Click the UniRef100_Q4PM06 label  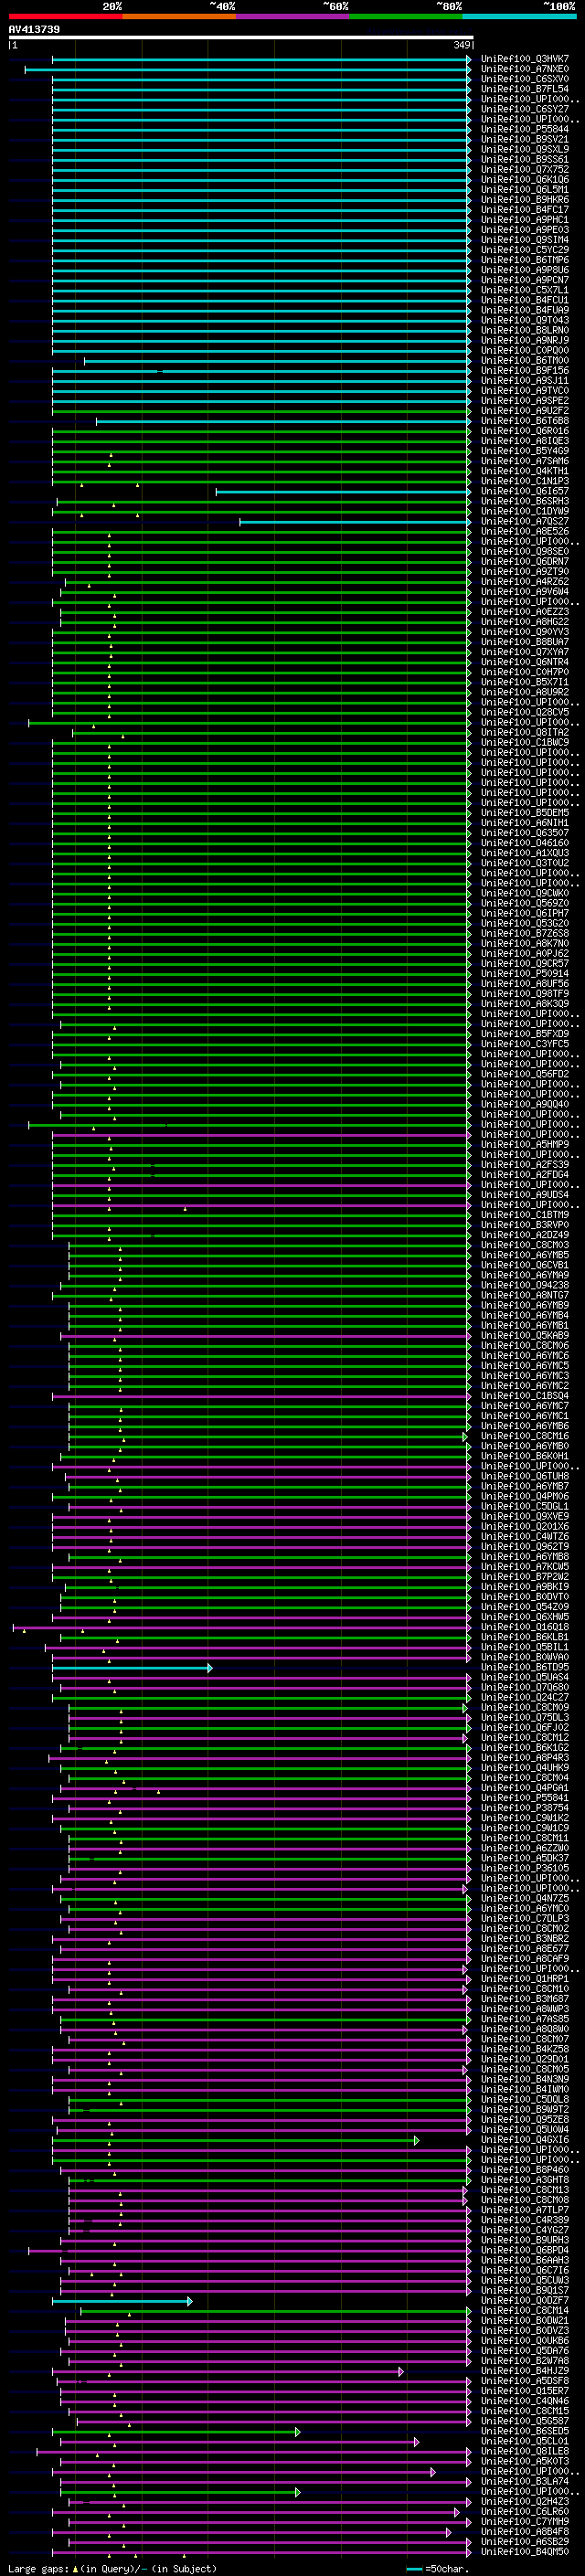pyautogui.click(x=524, y=1496)
